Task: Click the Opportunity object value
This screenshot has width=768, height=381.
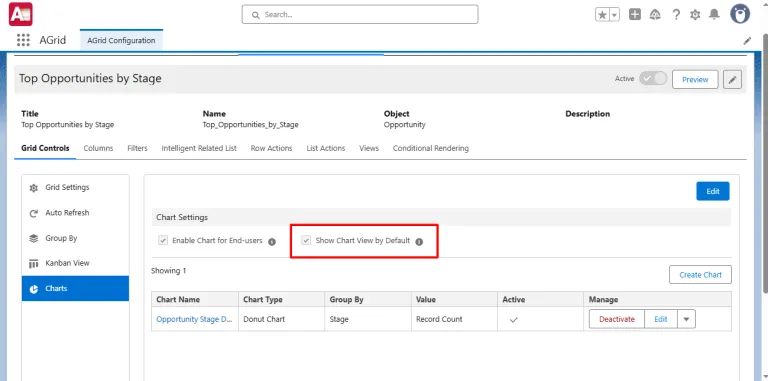Action: 405,125
